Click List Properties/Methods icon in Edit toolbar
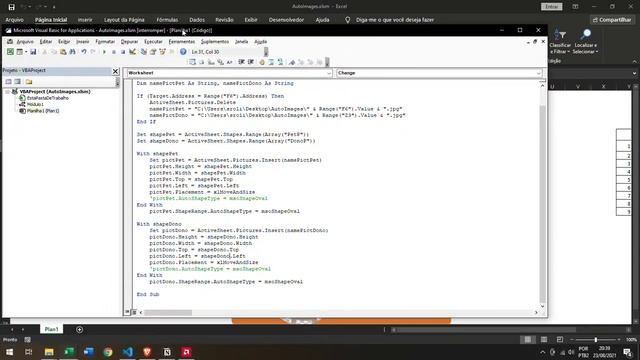The height and width of the screenshot is (360, 640). (x=192, y=62)
